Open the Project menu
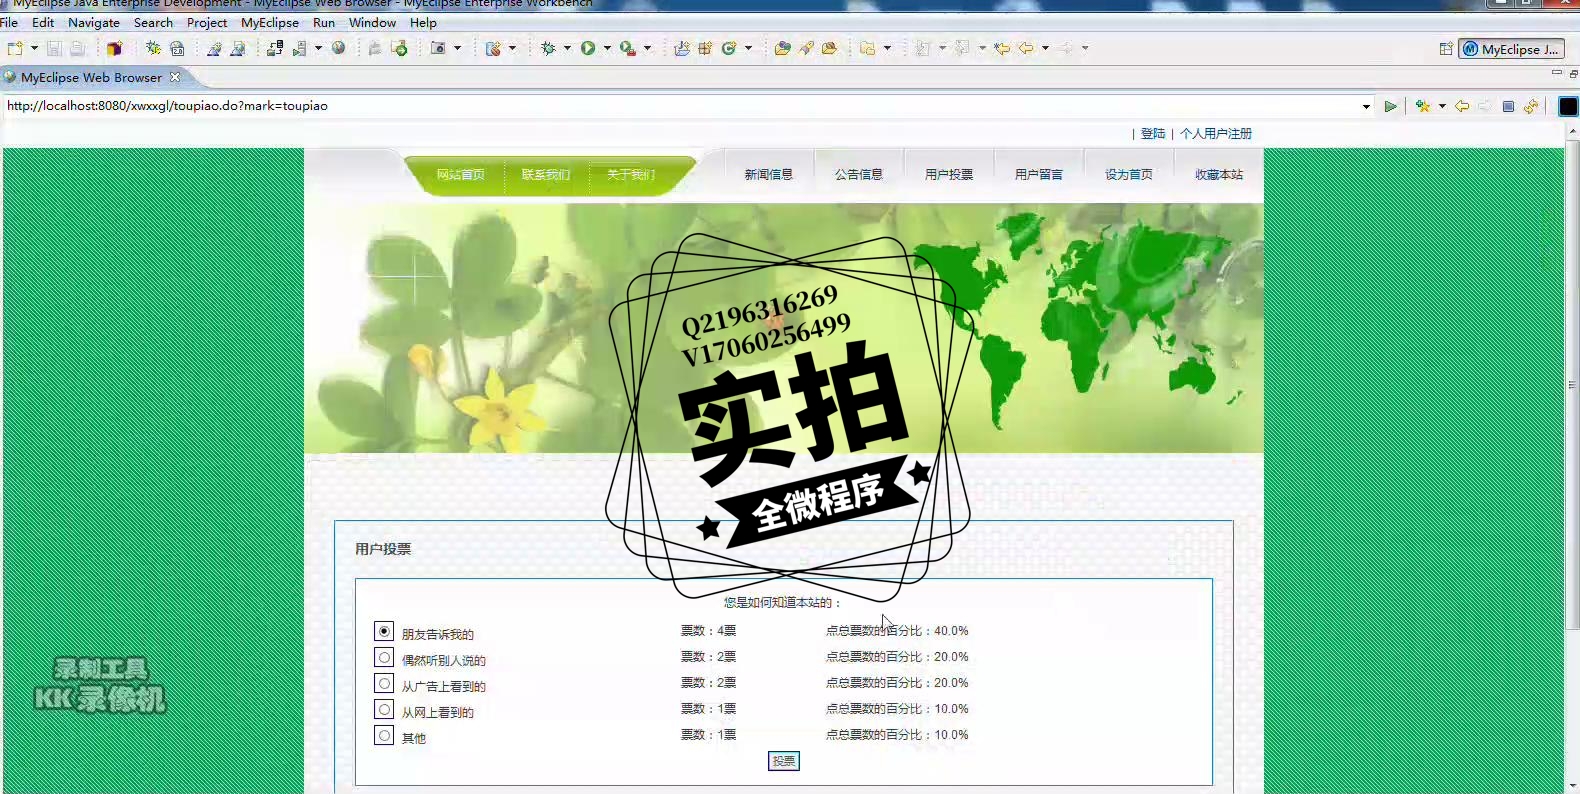This screenshot has width=1580, height=794. (x=207, y=22)
